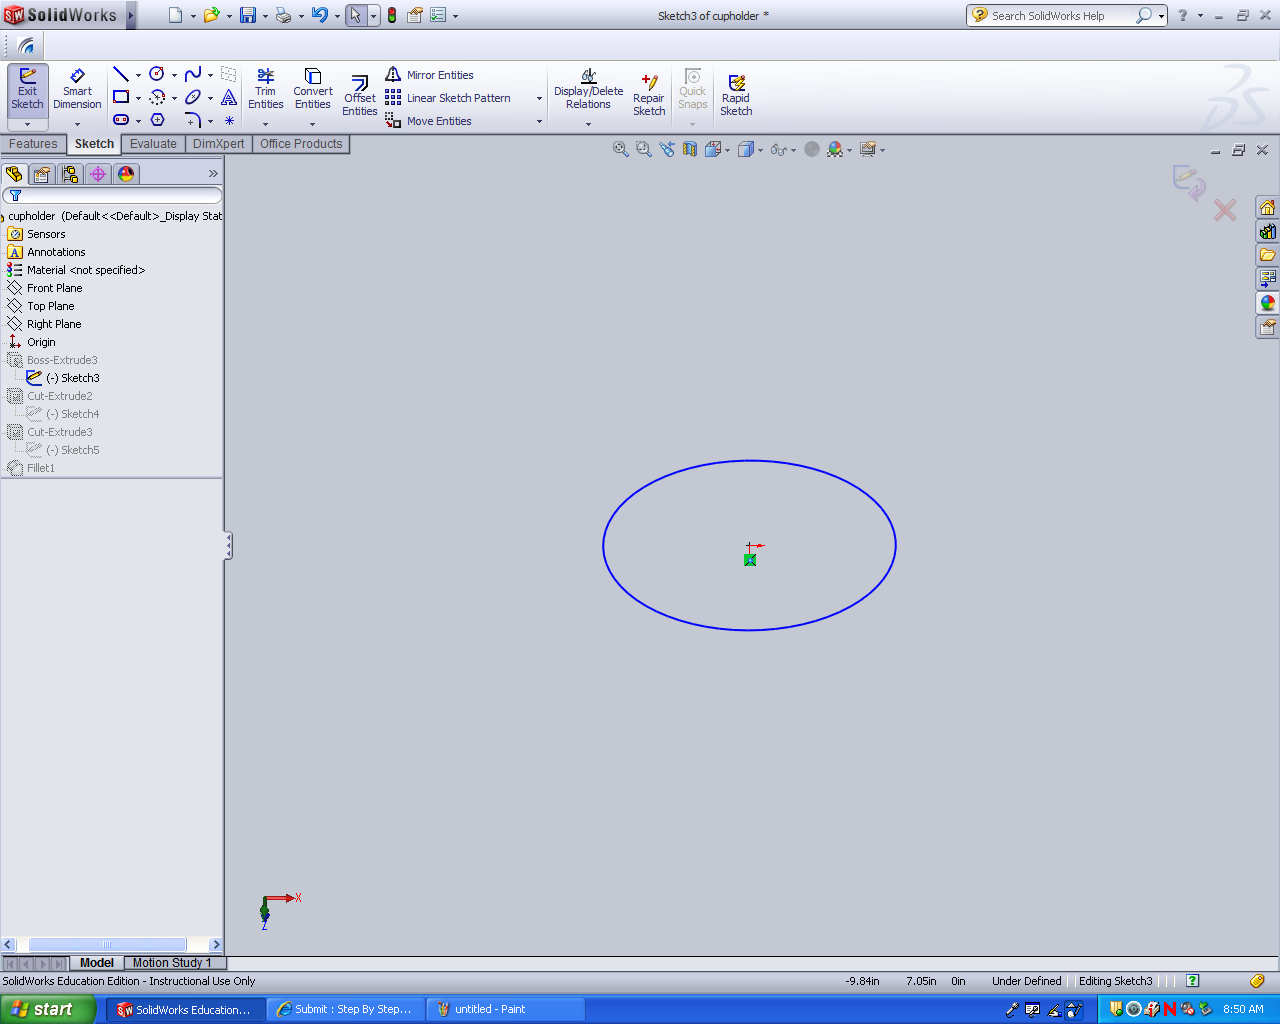This screenshot has width=1280, height=1024.
Task: Select the Model tab at bottom
Action: coord(97,963)
